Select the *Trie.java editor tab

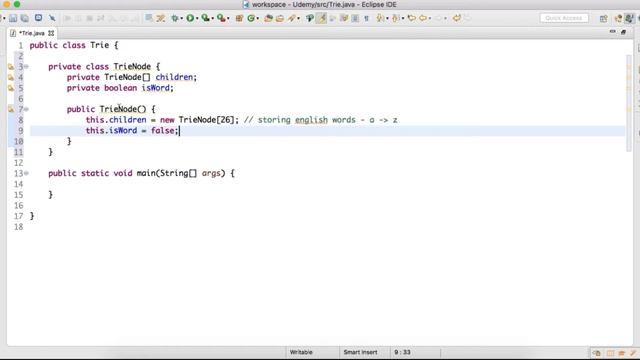click(32, 33)
